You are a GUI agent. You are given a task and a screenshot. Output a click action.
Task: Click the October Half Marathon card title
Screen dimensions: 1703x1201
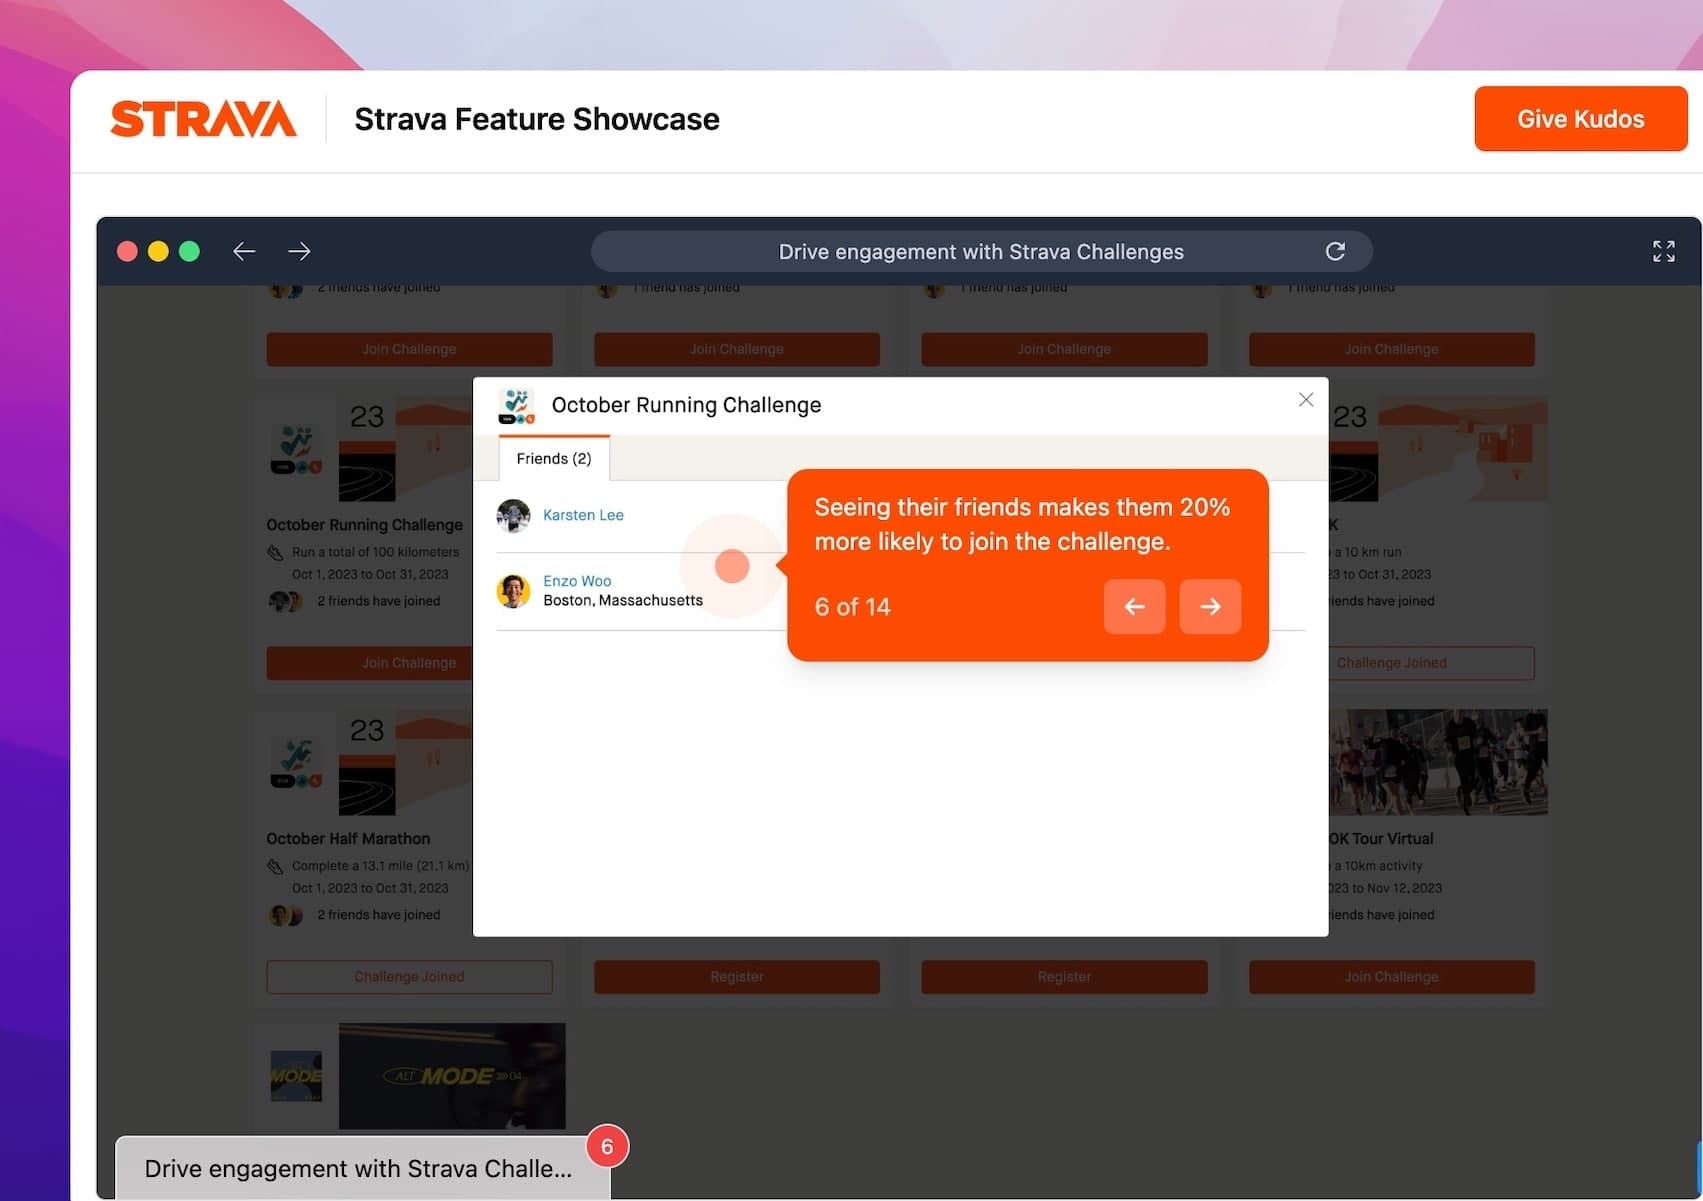point(348,839)
